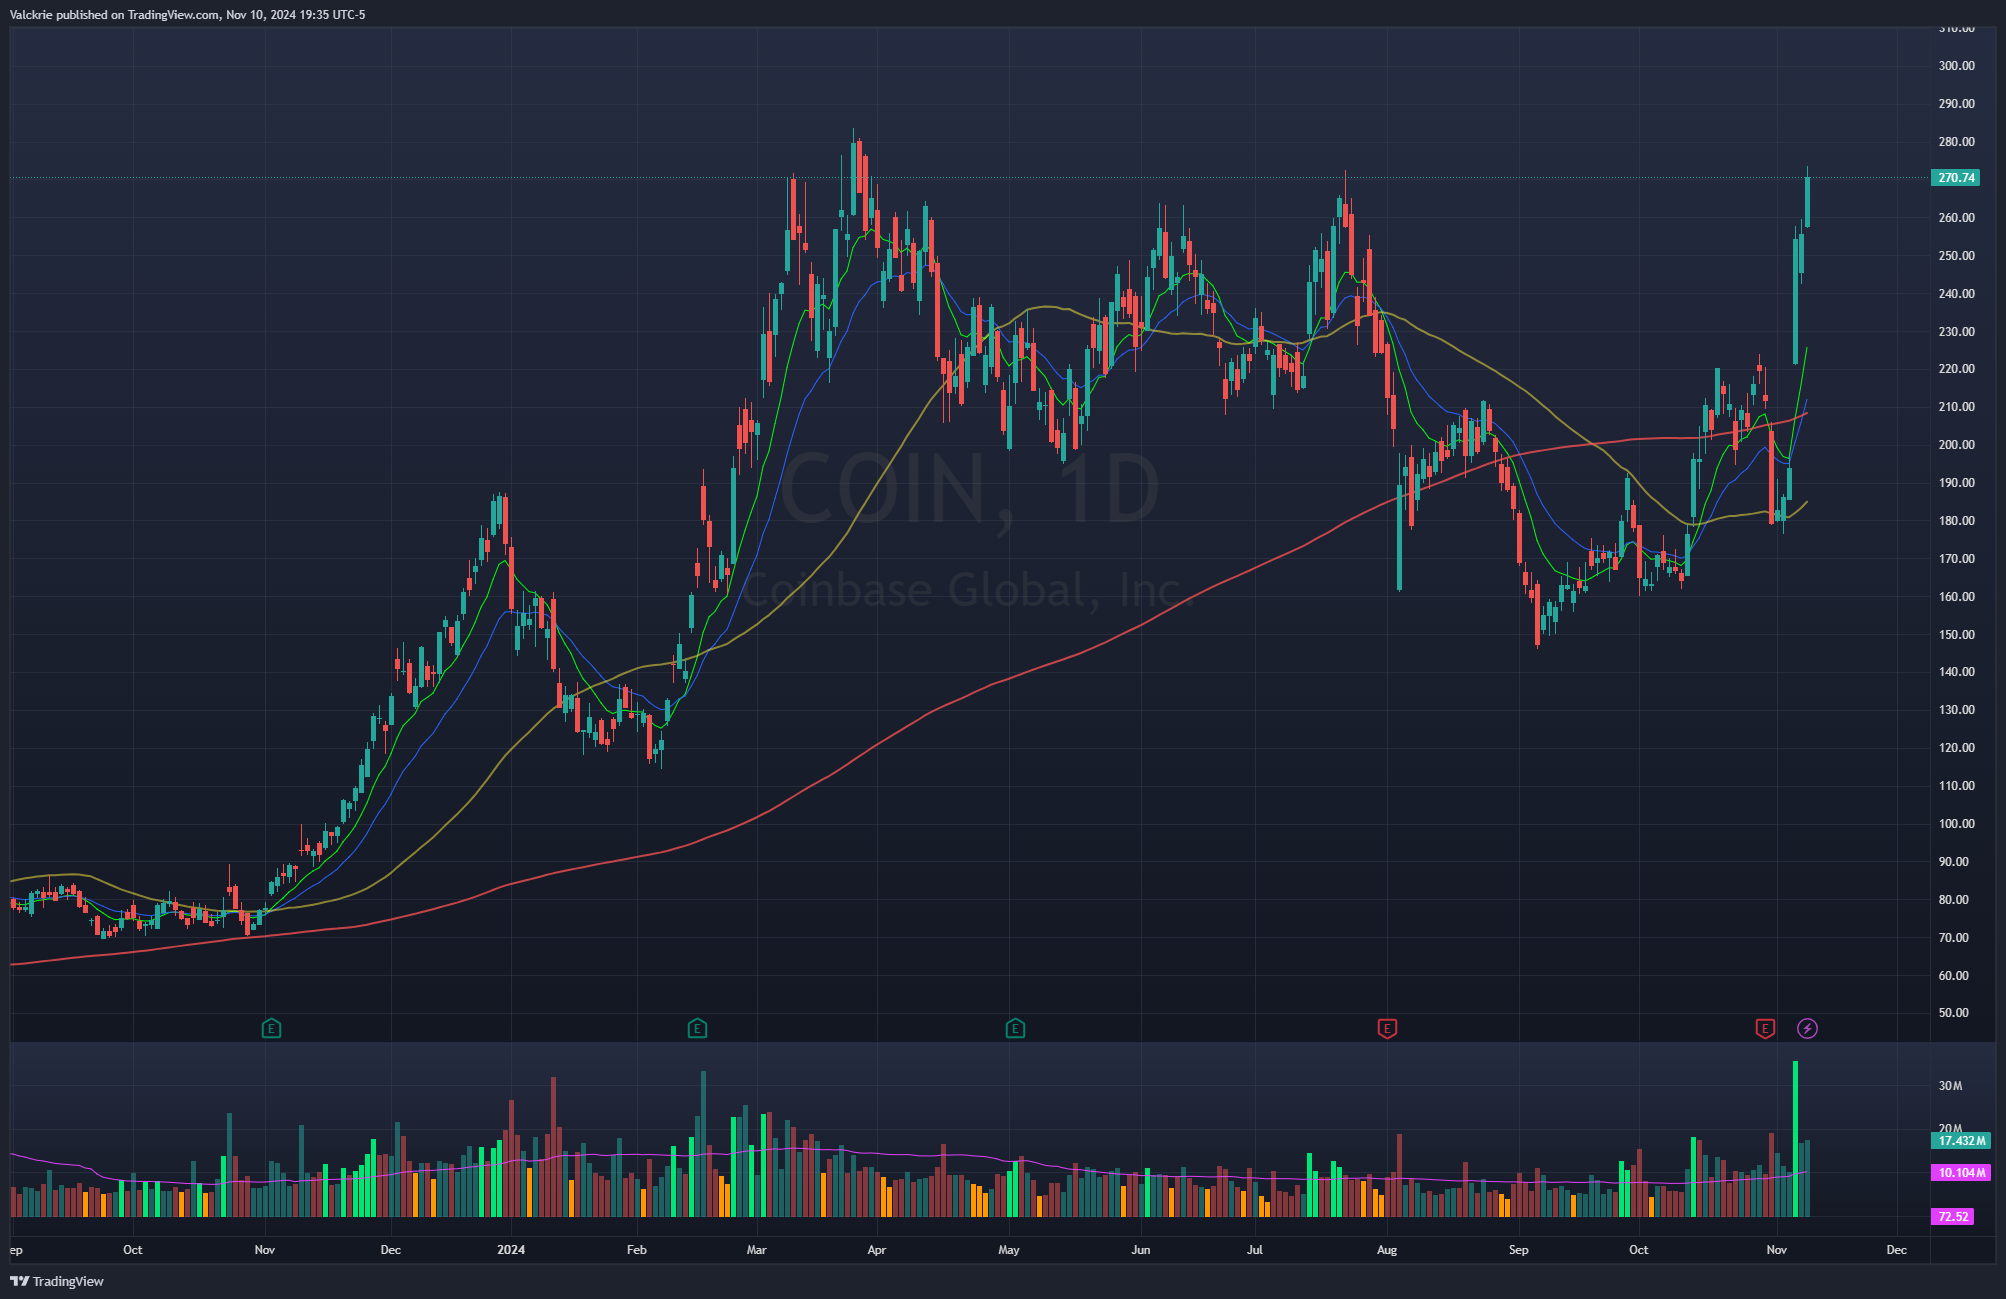Click the 30 M volume axis label
The width and height of the screenshot is (2006, 1299).
1951,1086
